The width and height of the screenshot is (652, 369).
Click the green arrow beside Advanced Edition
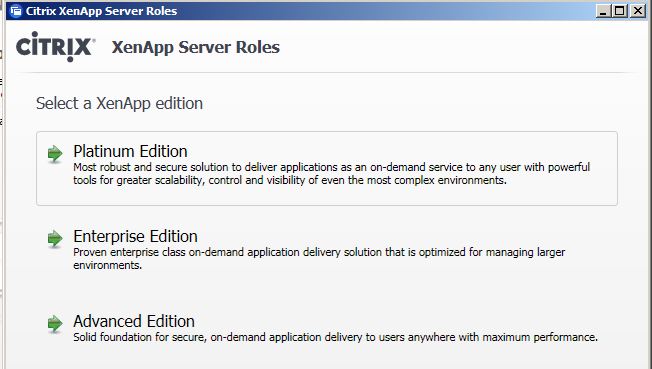(55, 323)
